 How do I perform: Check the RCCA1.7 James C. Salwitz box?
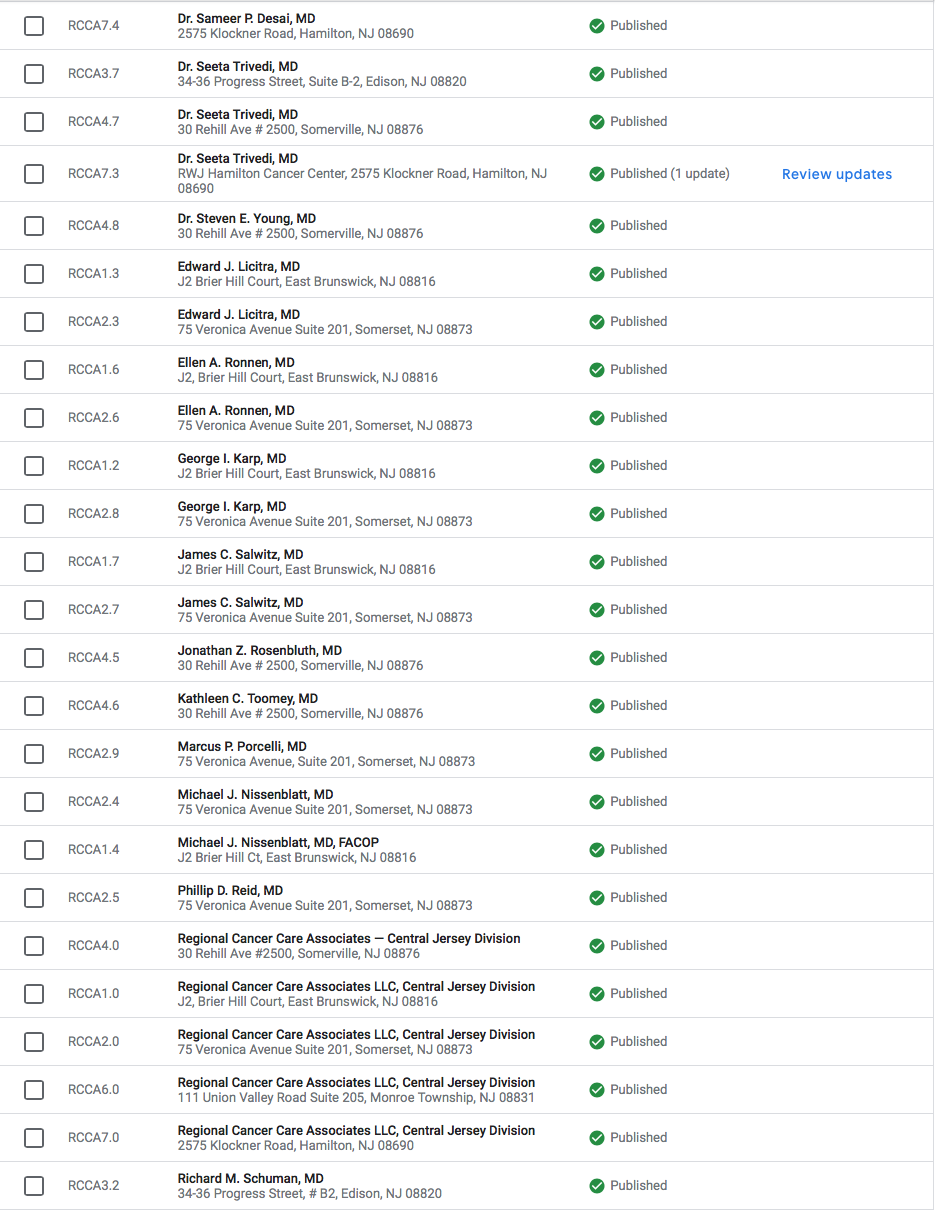point(34,562)
